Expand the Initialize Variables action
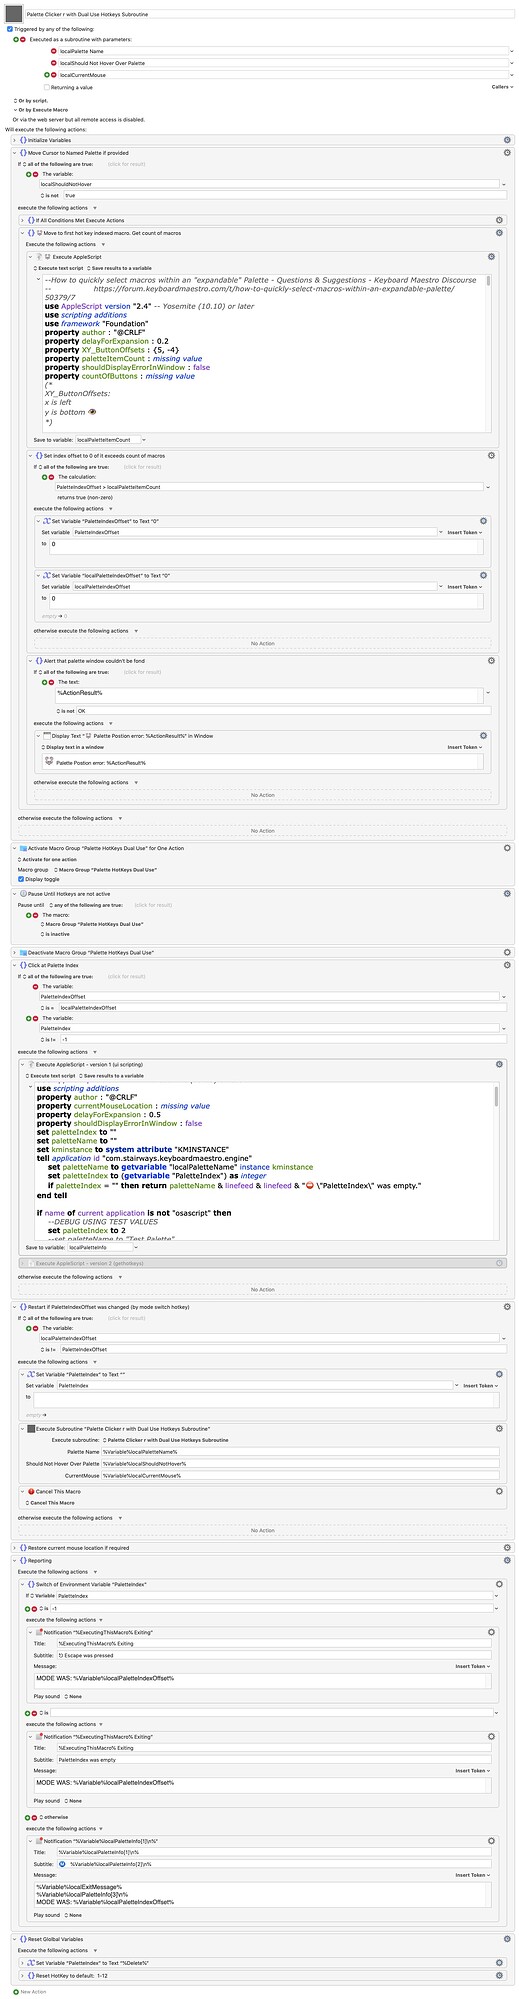Image resolution: width=519 pixels, height=1999 pixels. click(15, 139)
